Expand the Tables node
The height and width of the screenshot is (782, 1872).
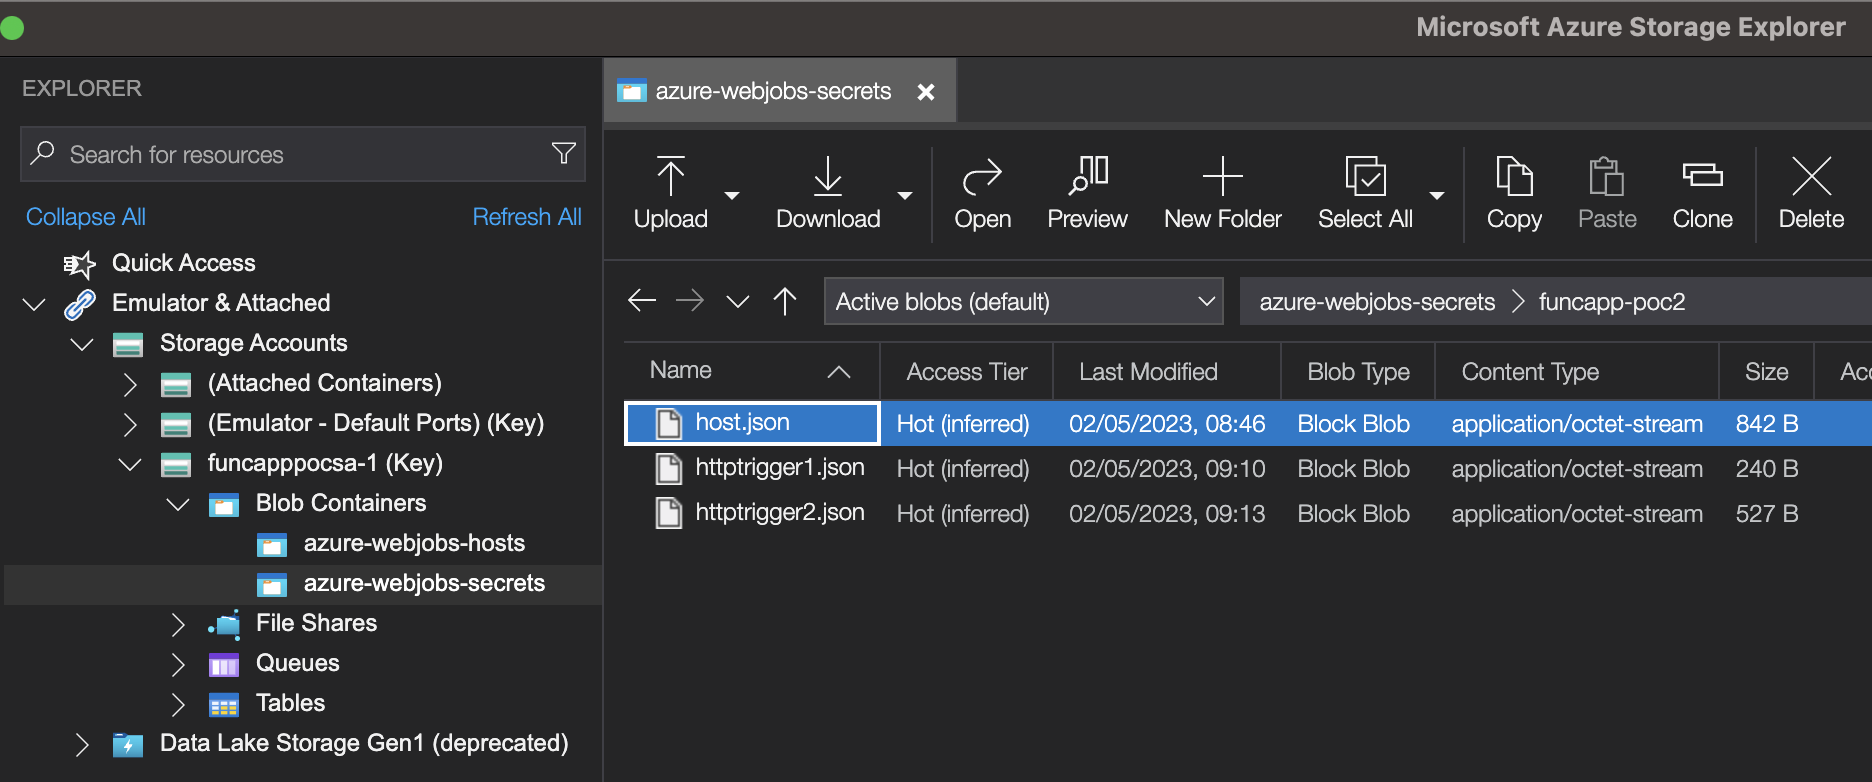[178, 704]
